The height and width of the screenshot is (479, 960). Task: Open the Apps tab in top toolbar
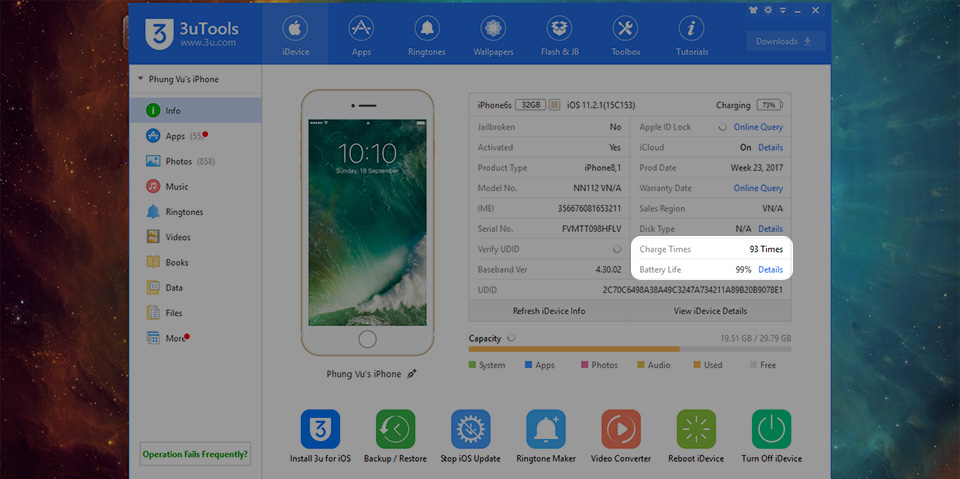point(361,37)
